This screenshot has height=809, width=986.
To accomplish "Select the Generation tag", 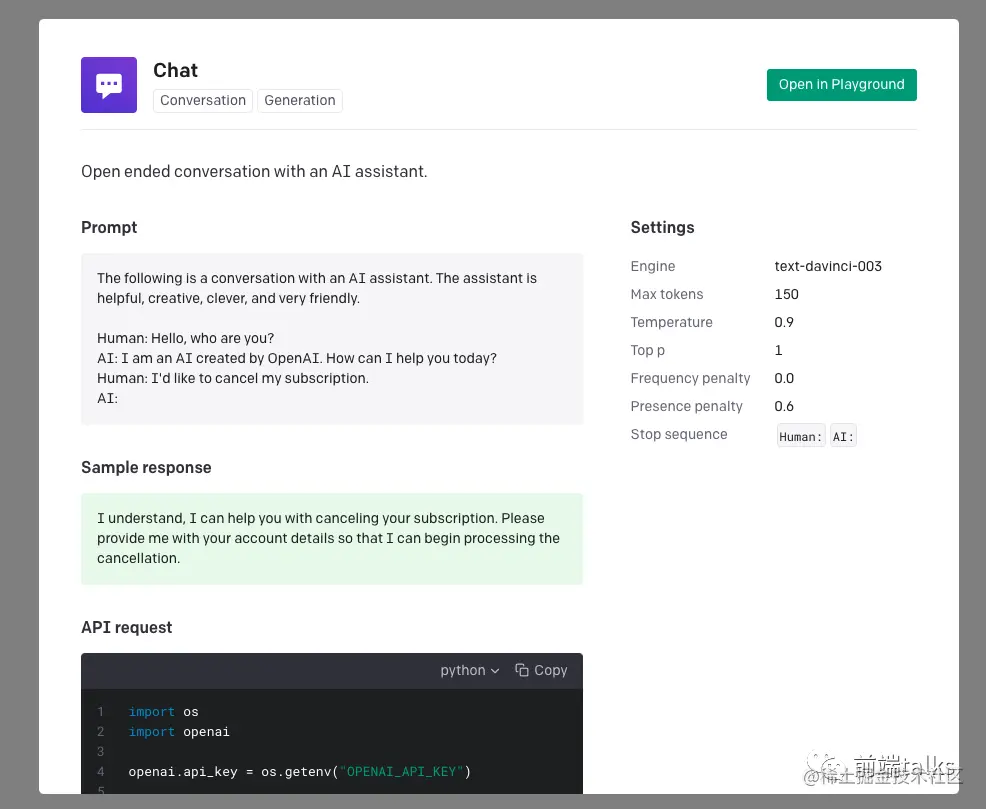I will [299, 101].
